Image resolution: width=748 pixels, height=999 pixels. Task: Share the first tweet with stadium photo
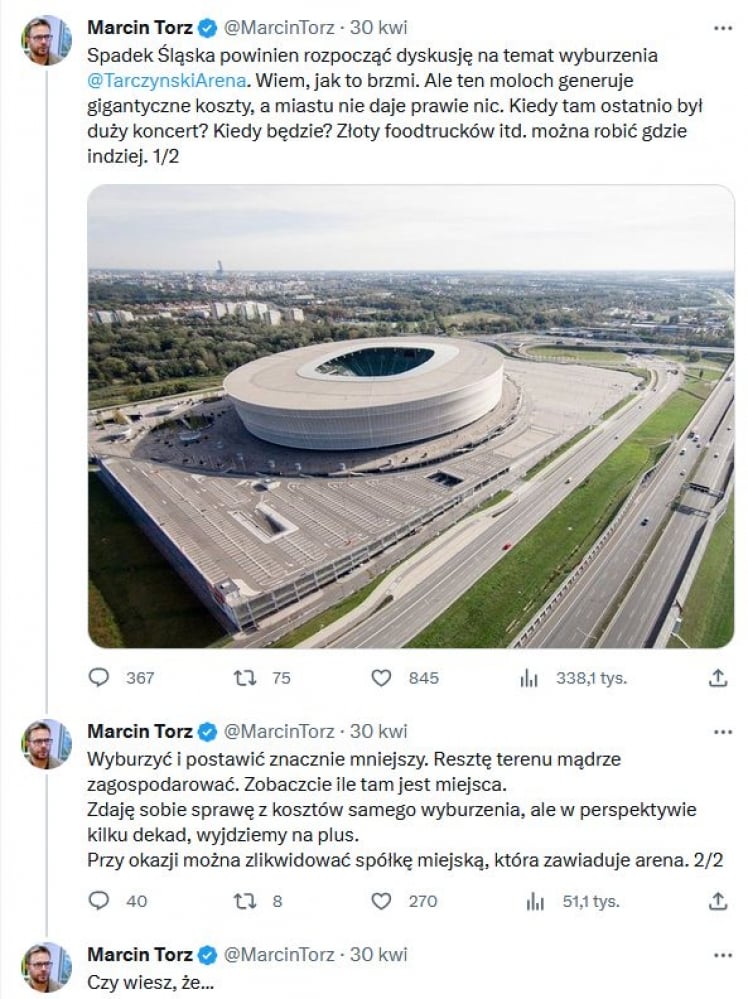pyautogui.click(x=717, y=678)
